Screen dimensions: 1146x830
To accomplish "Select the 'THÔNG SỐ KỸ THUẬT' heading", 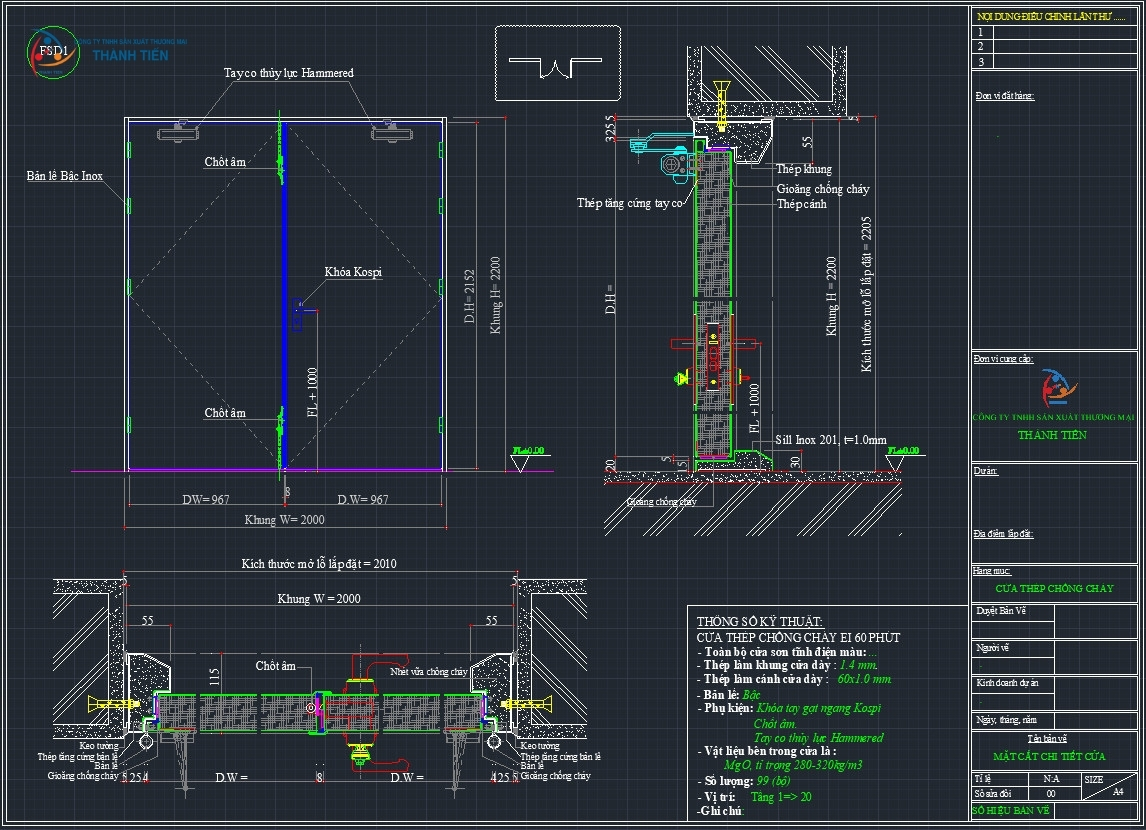I will pyautogui.click(x=759, y=622).
